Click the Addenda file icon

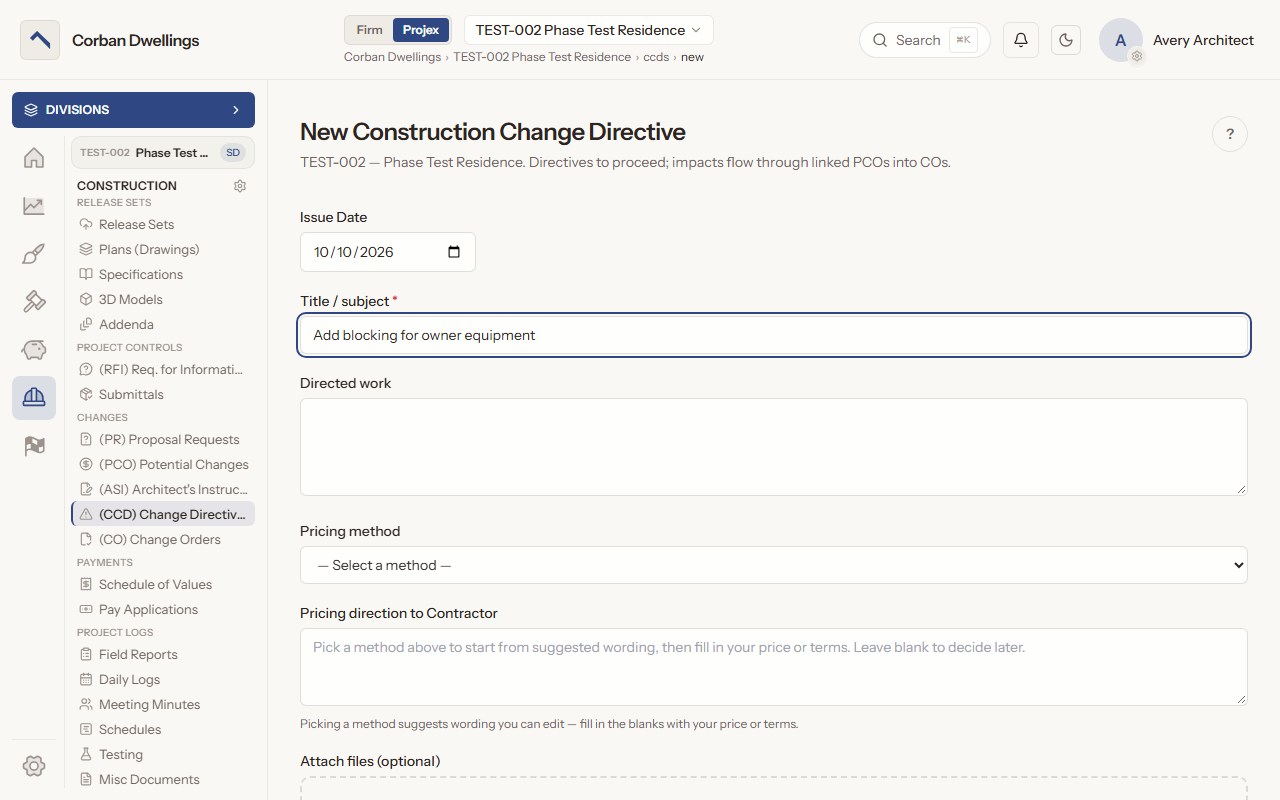86,325
